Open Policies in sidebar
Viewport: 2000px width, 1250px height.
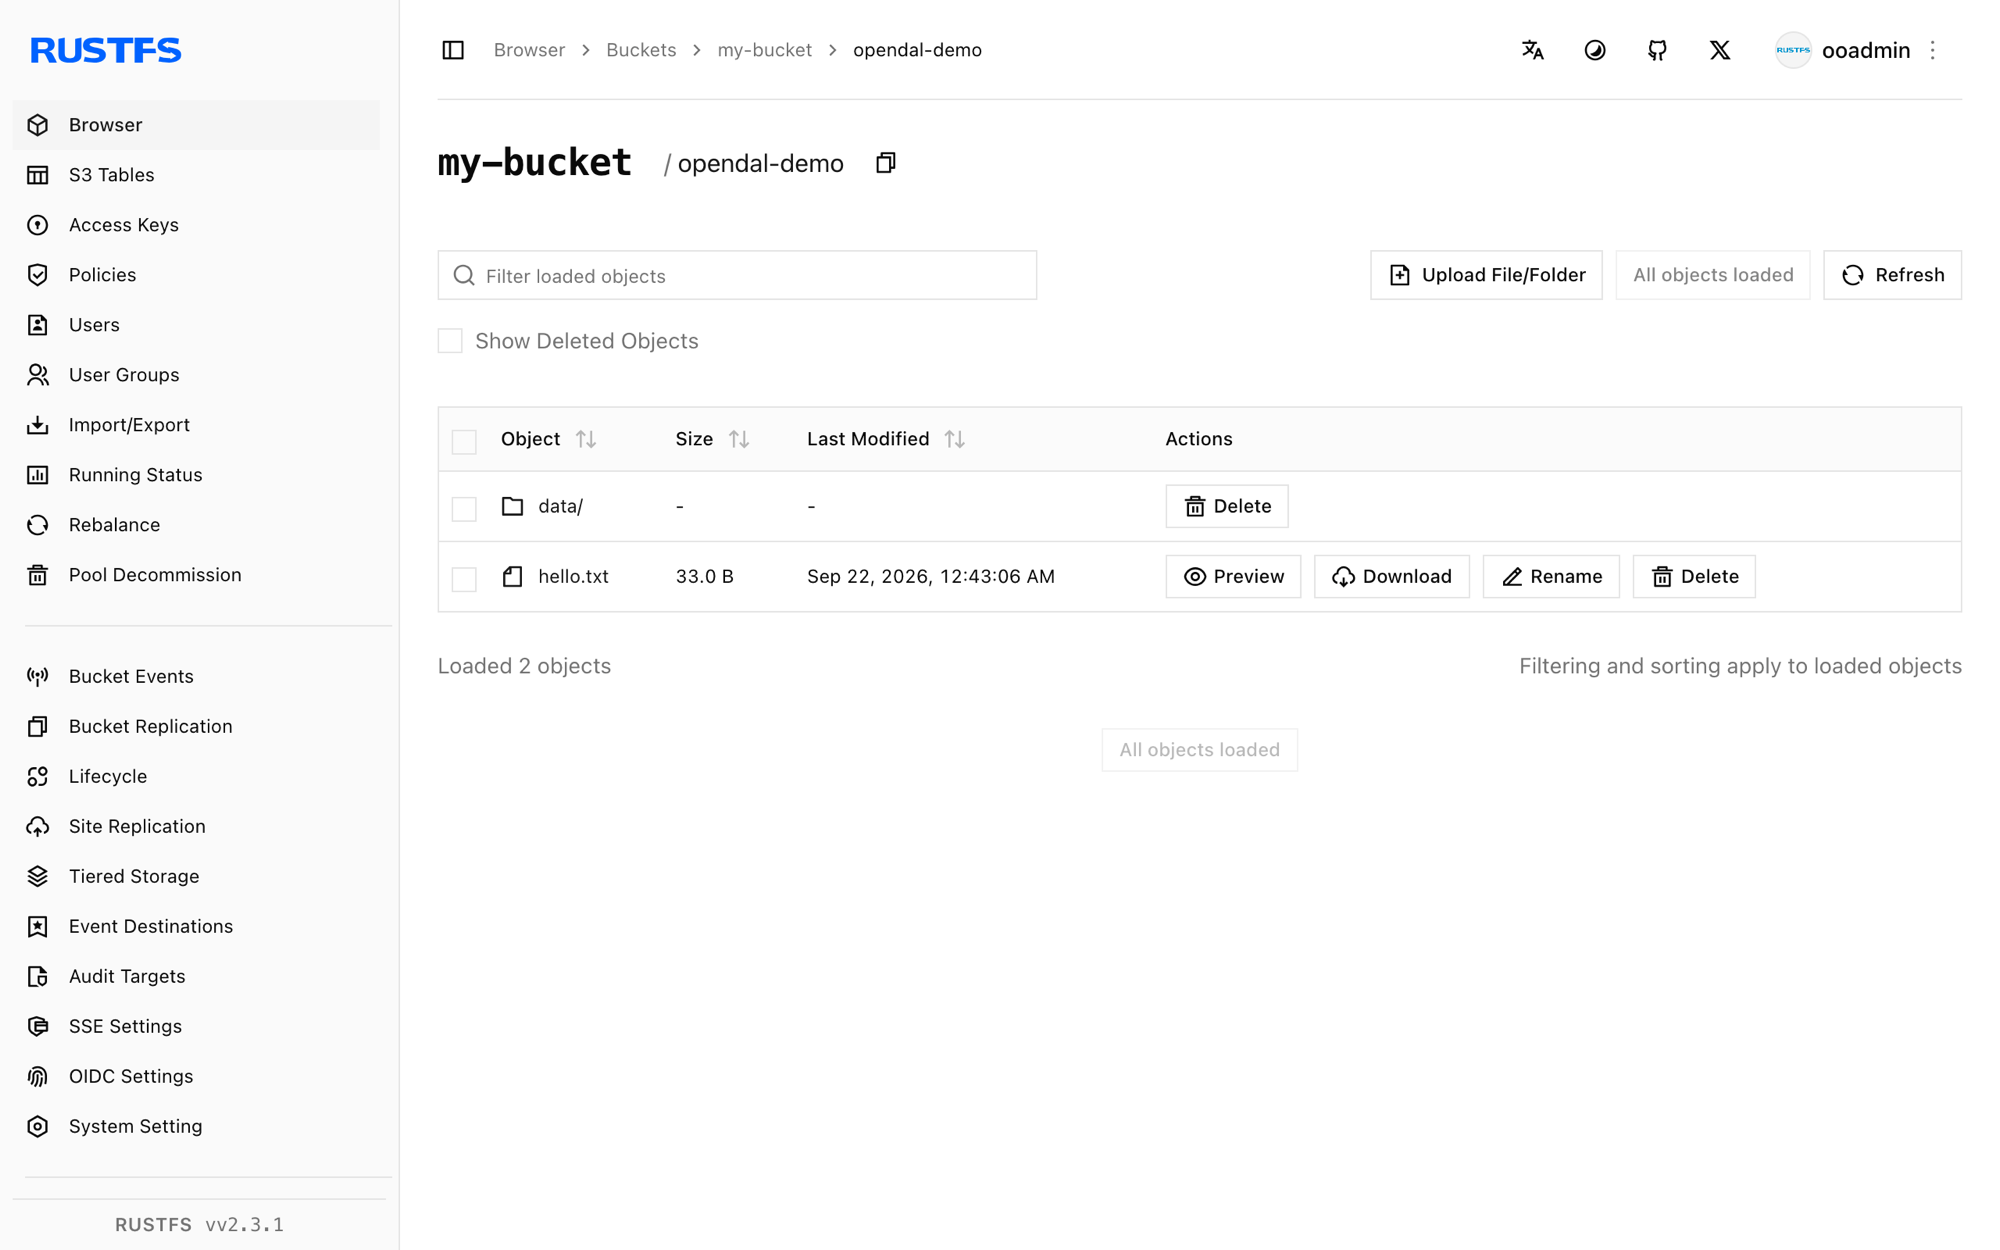click(196, 275)
